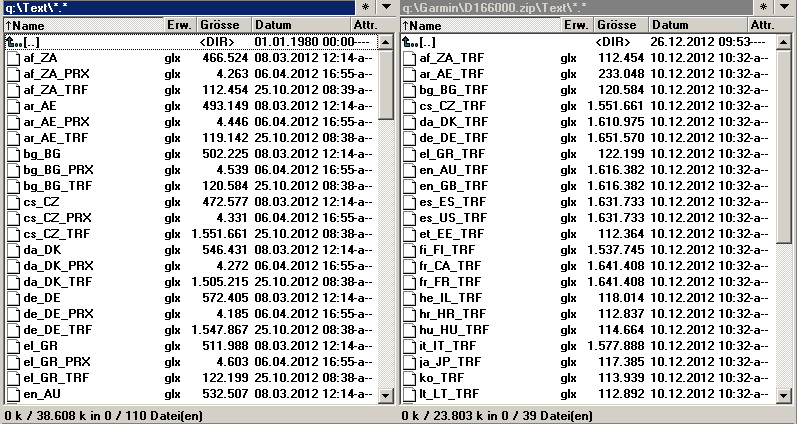Click file icon beside hu_HU_TRF
The width and height of the screenshot is (797, 424).
[x=410, y=330]
